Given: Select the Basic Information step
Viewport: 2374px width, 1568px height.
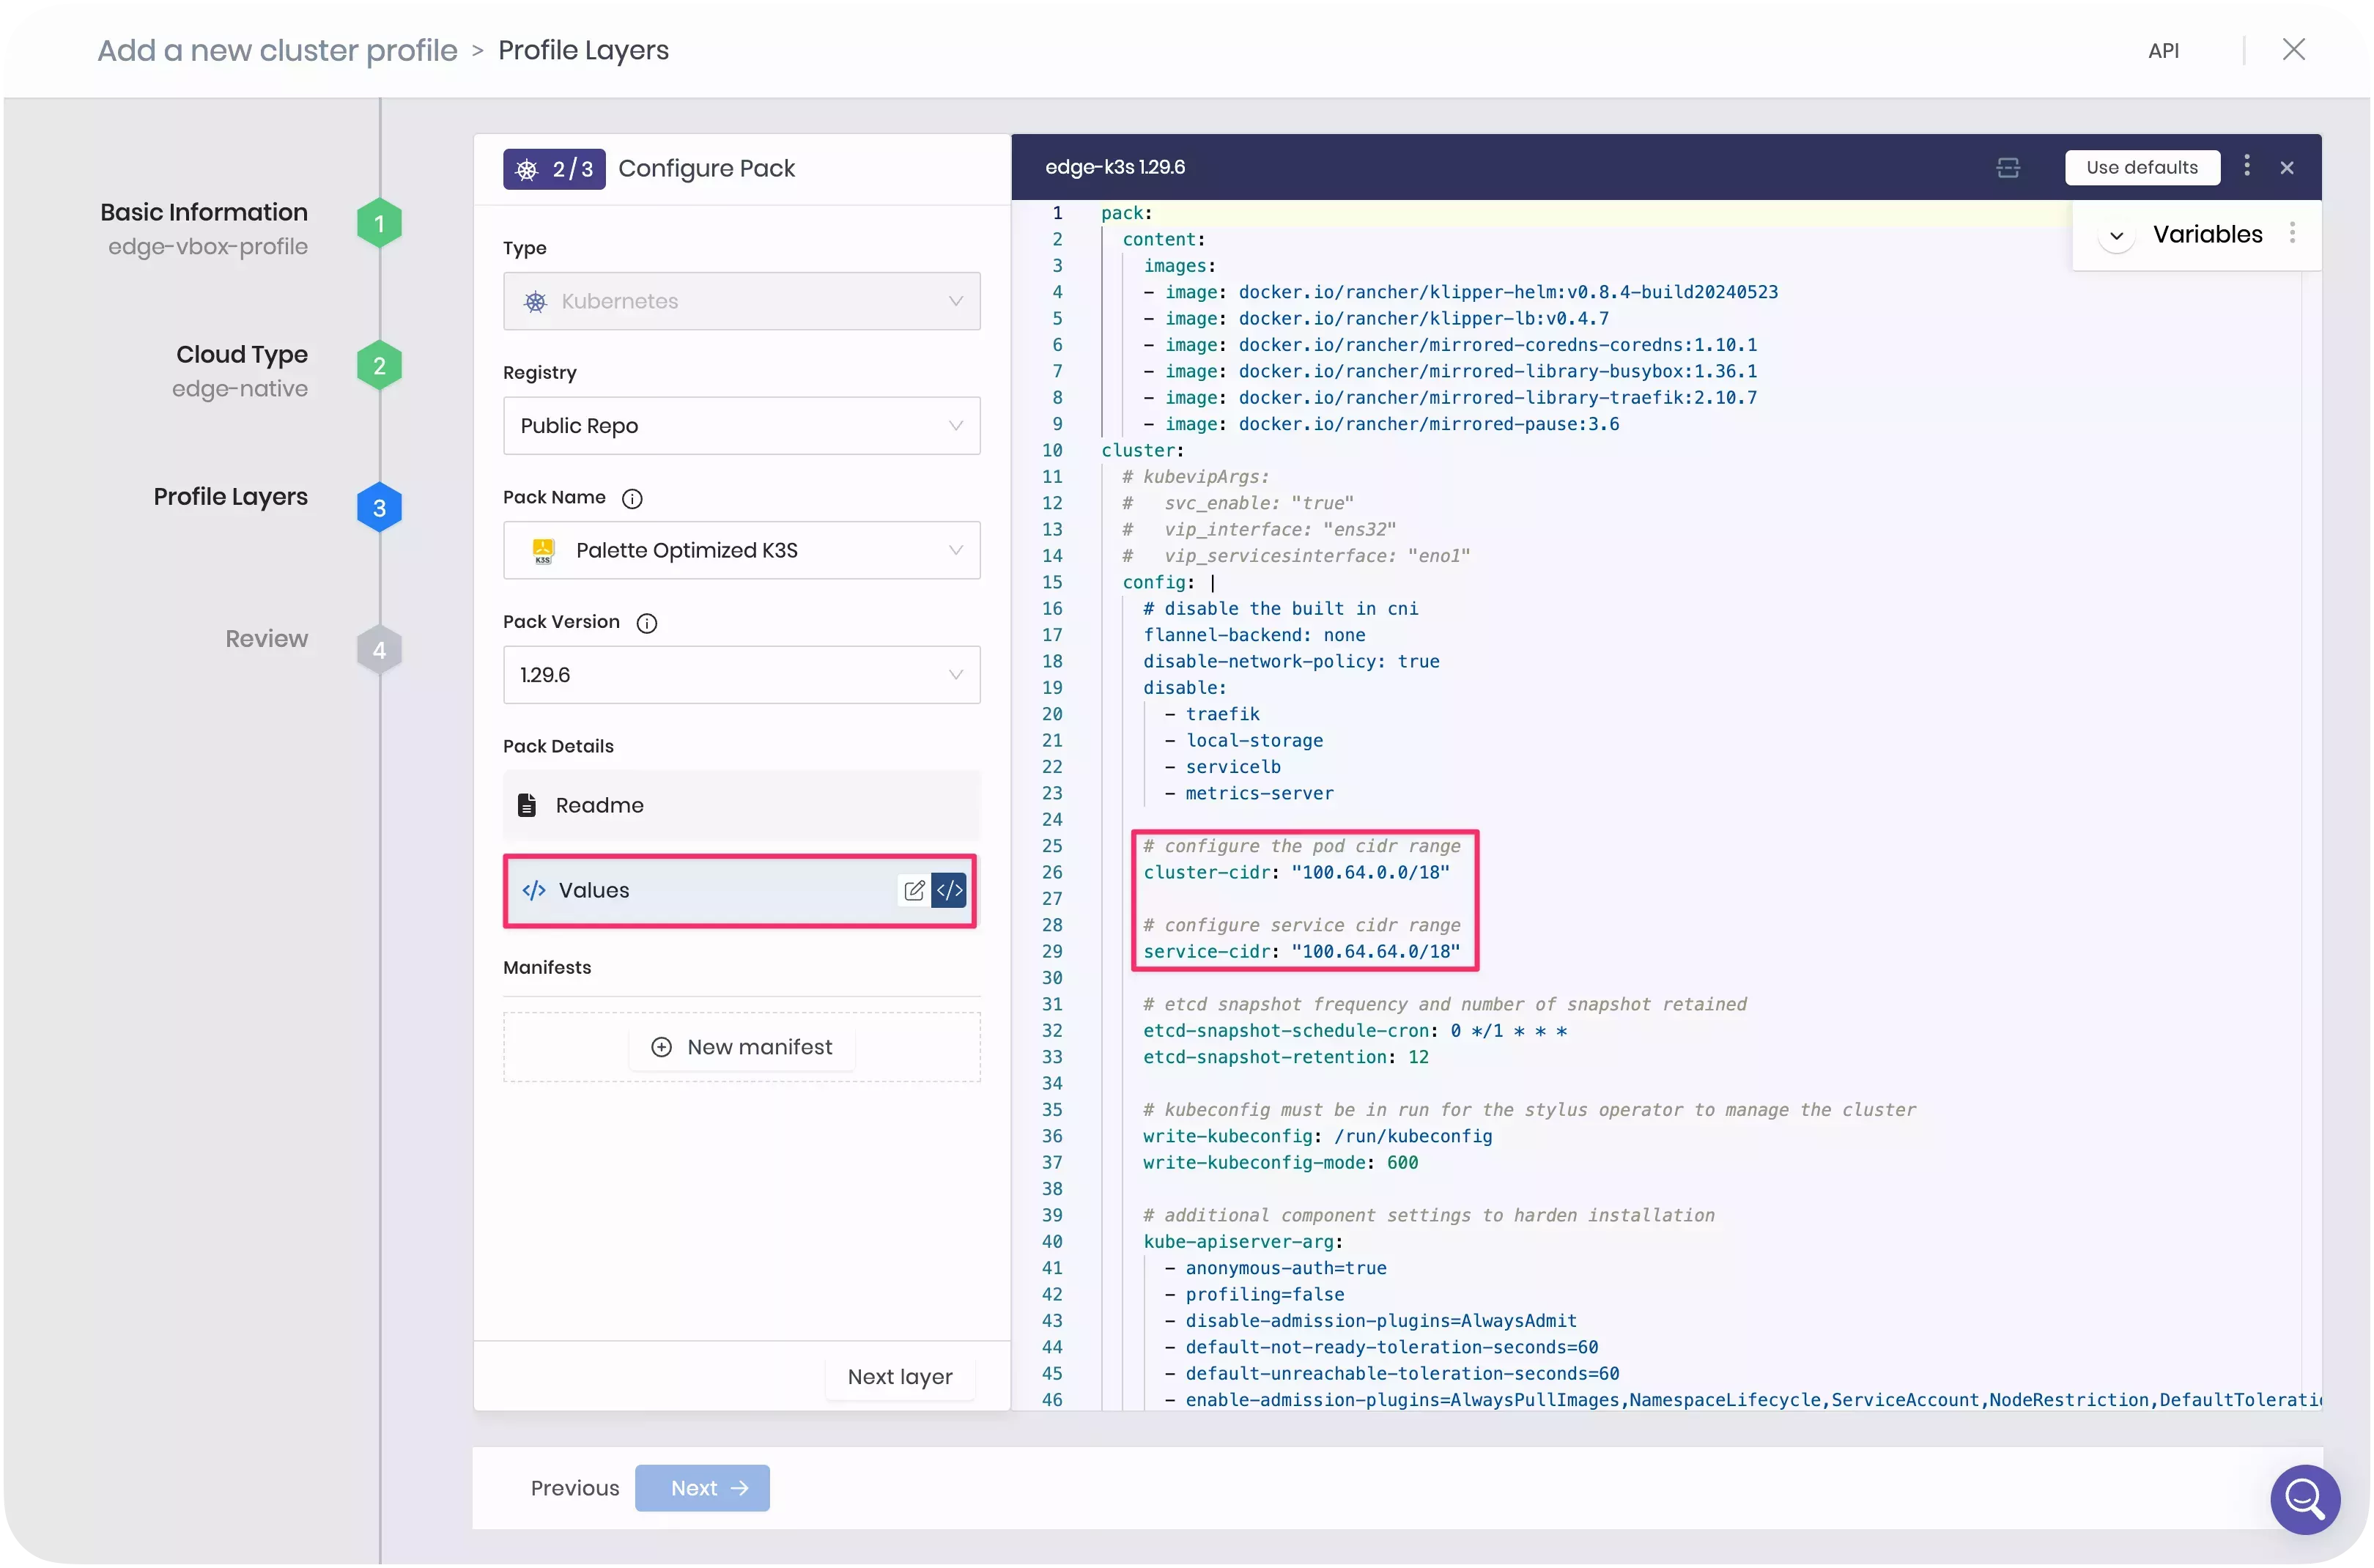Looking at the screenshot, I should pyautogui.click(x=203, y=212).
